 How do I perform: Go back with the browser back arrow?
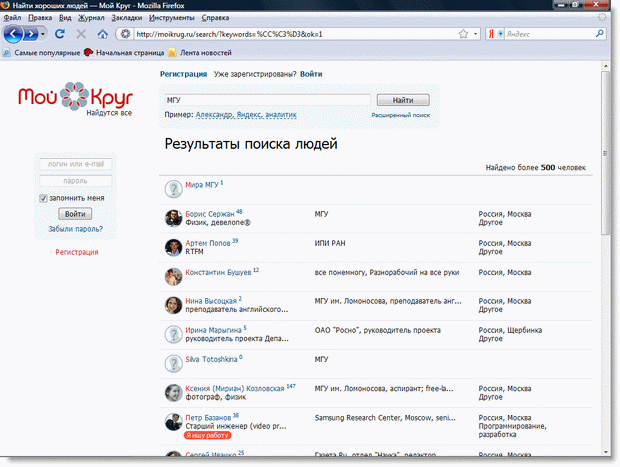point(13,34)
